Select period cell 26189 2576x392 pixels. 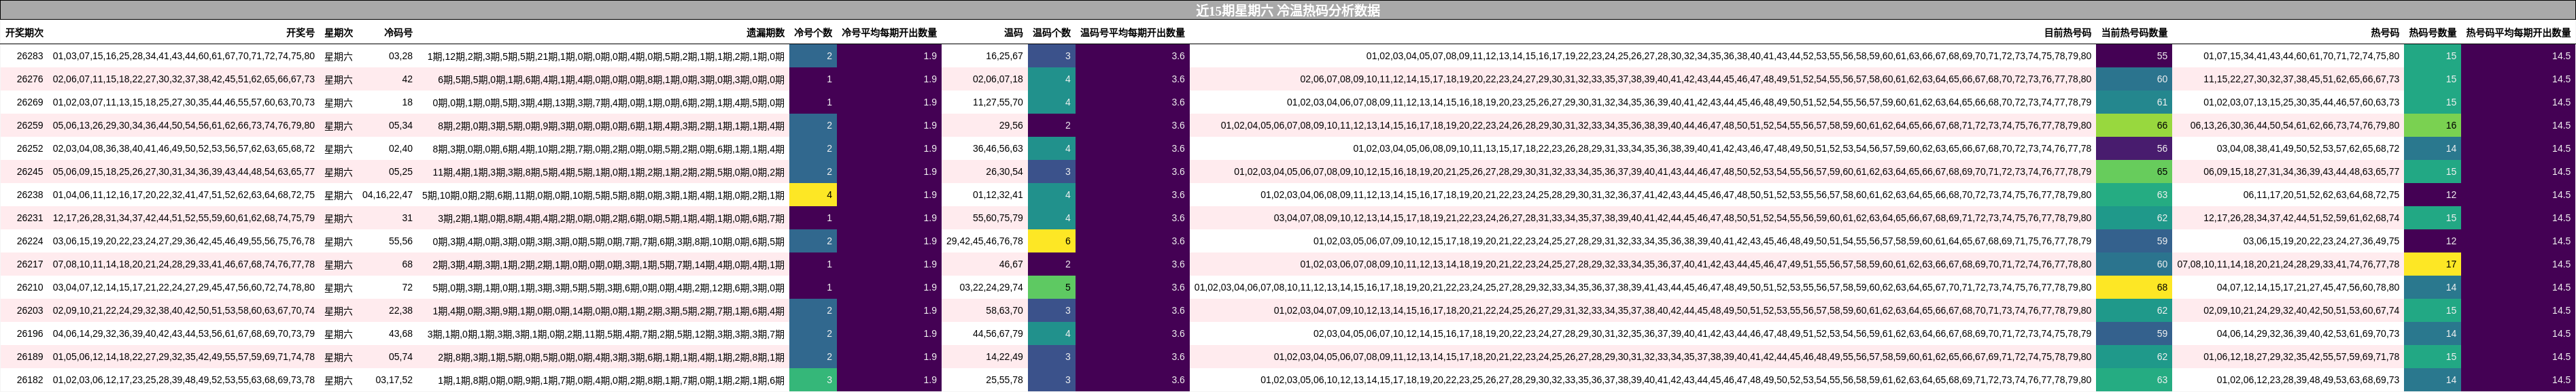click(30, 357)
